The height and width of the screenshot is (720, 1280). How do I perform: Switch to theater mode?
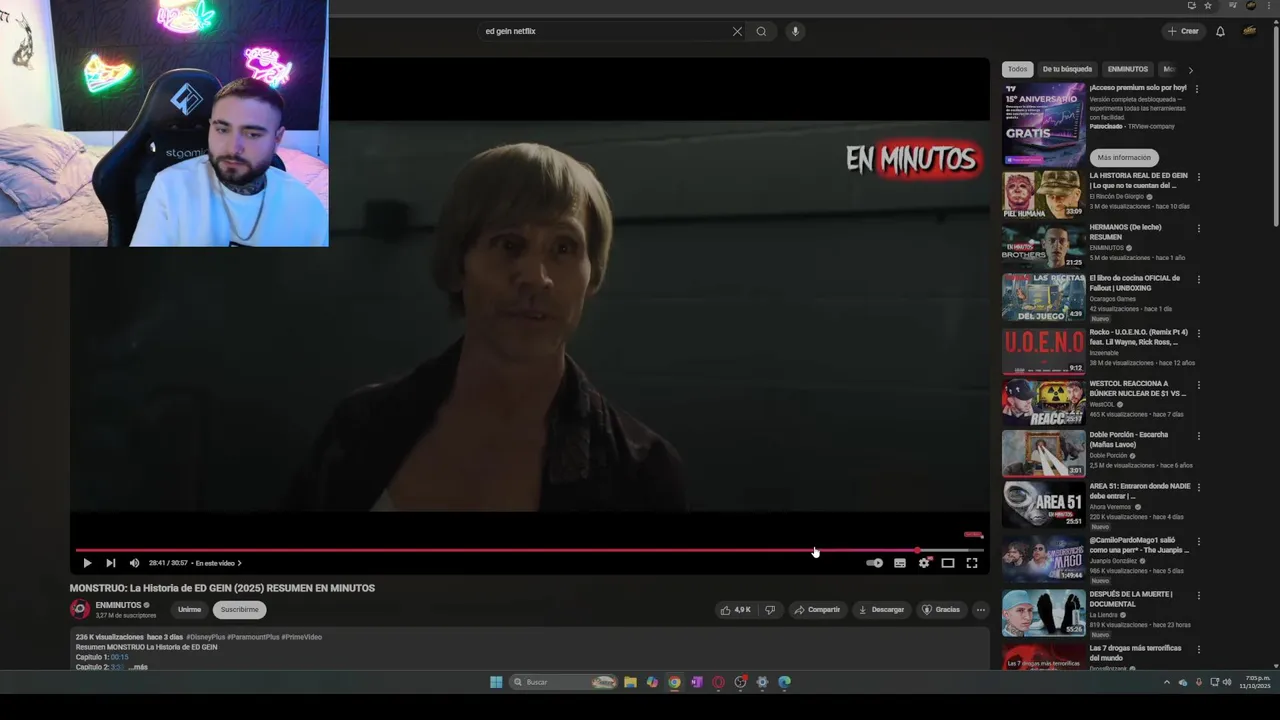pos(948,563)
